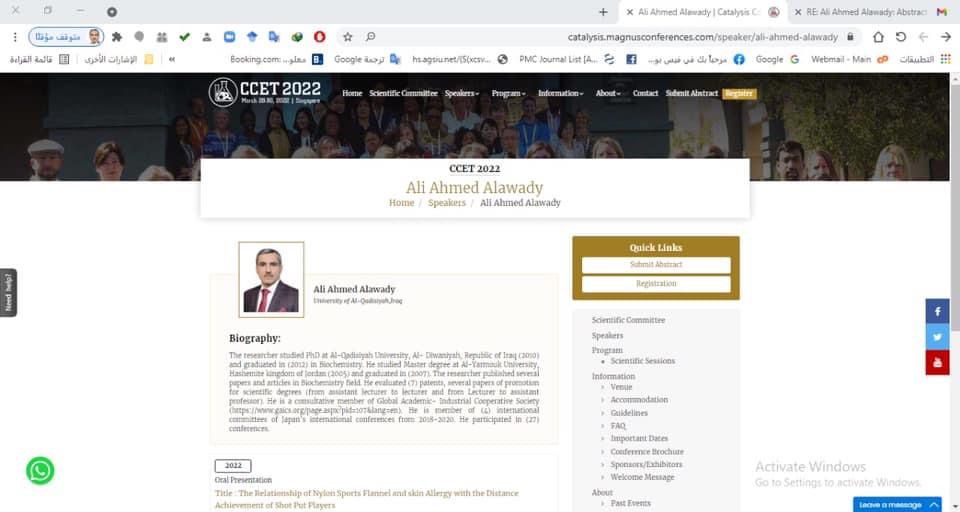Click the Registration quick link button

tap(656, 284)
